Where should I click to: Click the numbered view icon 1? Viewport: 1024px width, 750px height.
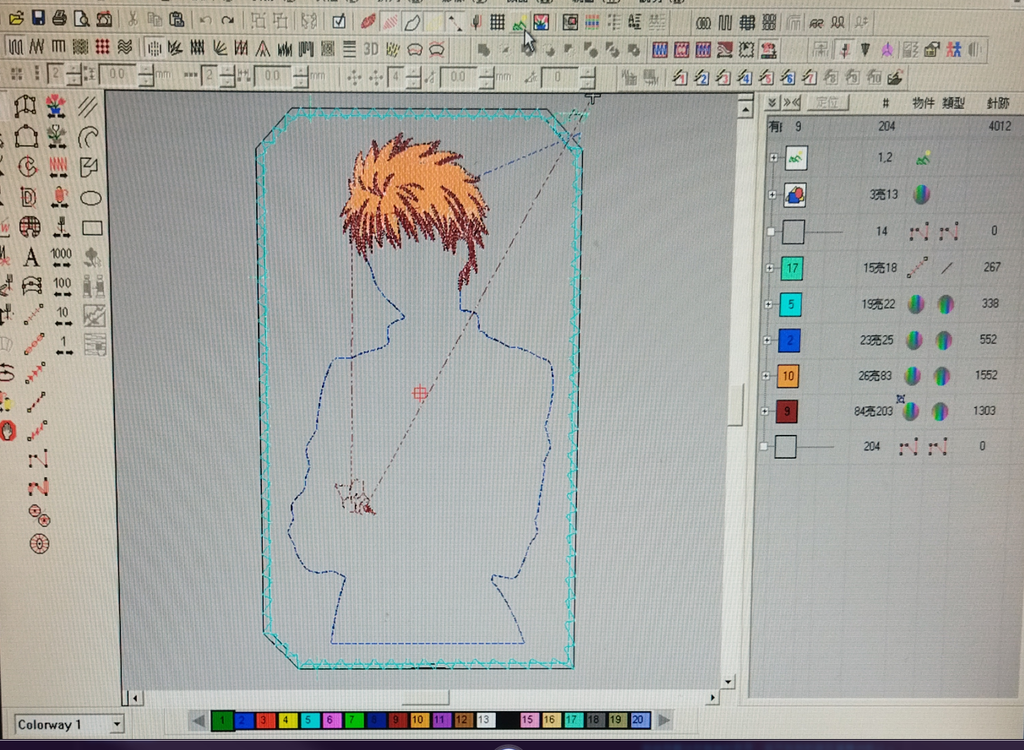click(x=680, y=78)
